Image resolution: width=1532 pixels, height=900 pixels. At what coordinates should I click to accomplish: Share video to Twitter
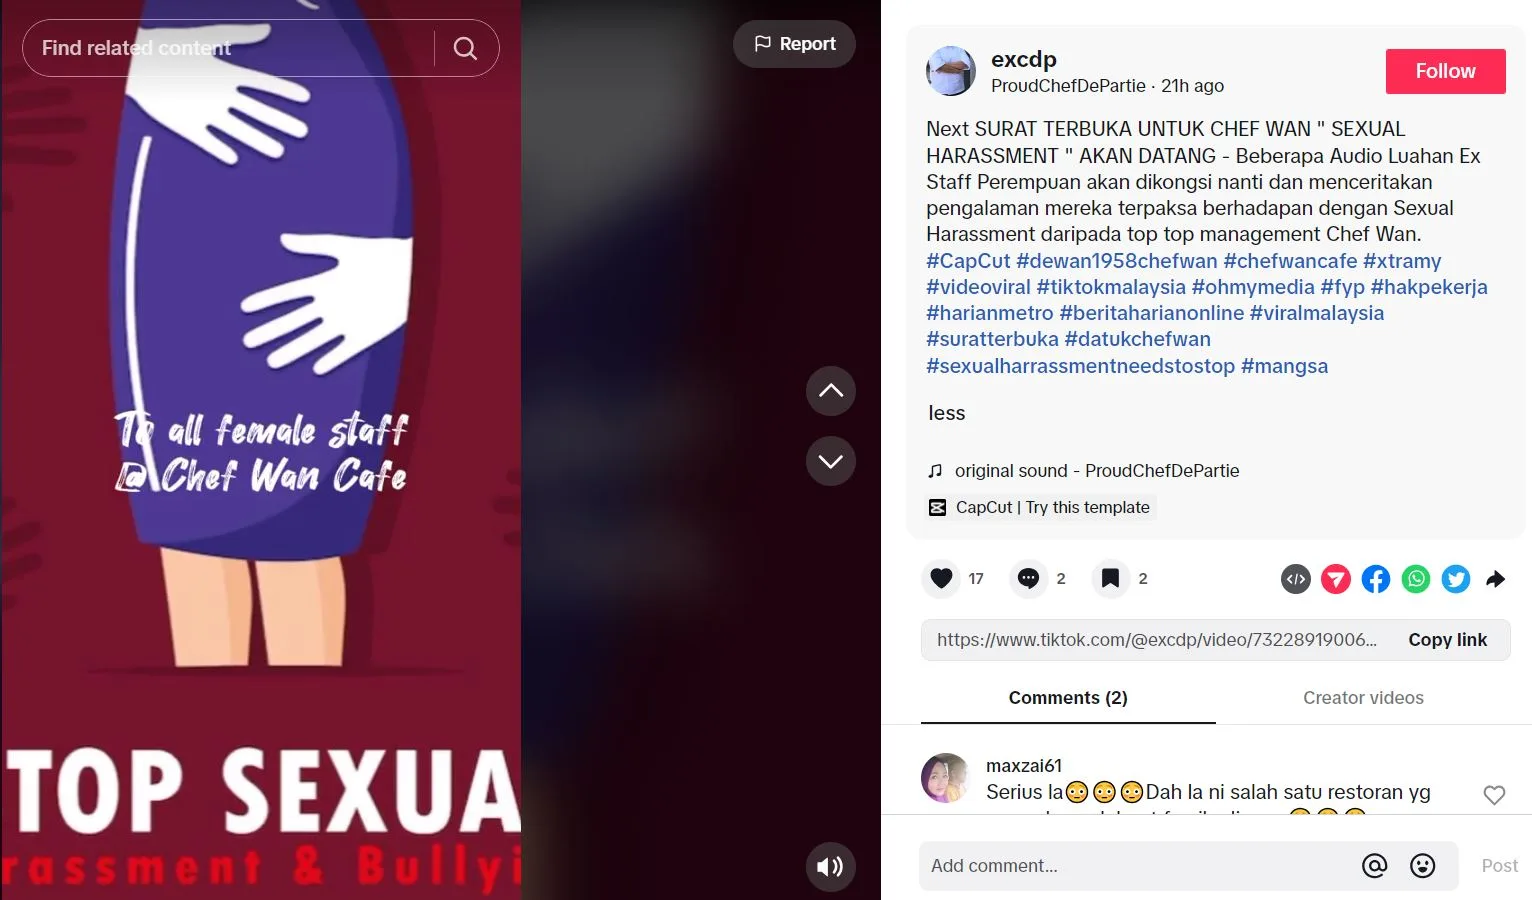(1456, 579)
